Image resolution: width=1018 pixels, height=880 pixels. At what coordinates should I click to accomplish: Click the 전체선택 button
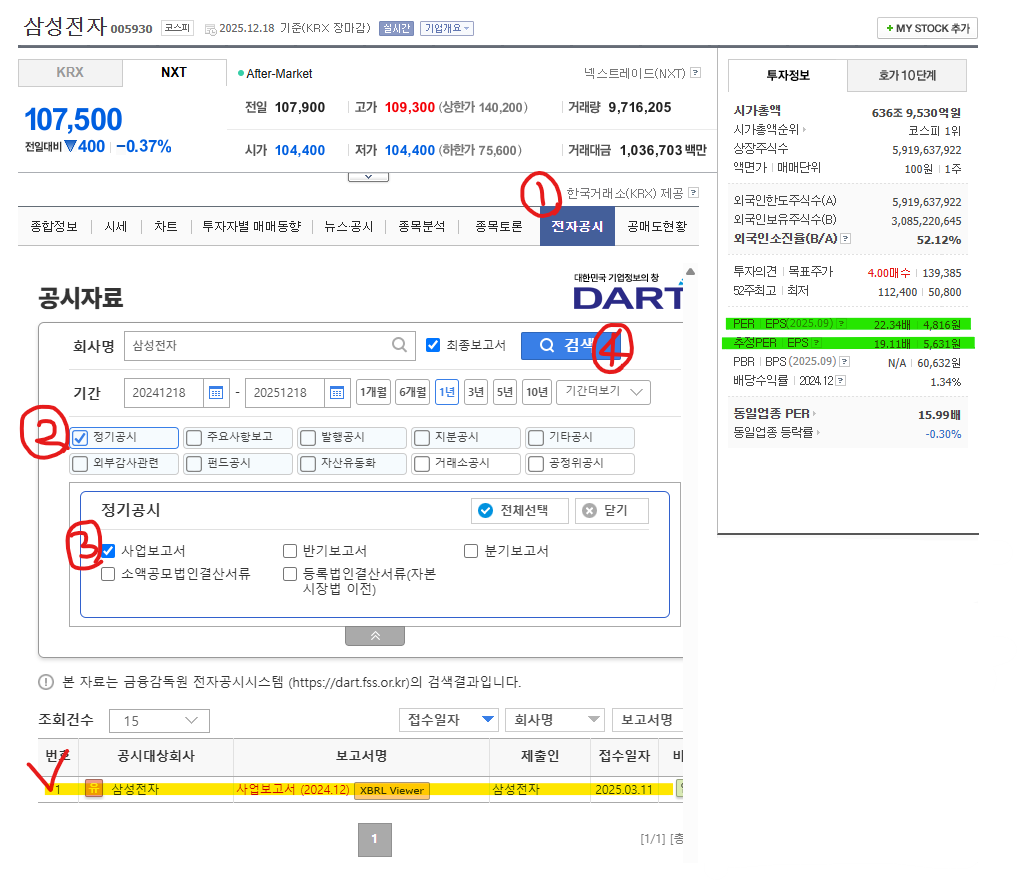pyautogui.click(x=520, y=510)
